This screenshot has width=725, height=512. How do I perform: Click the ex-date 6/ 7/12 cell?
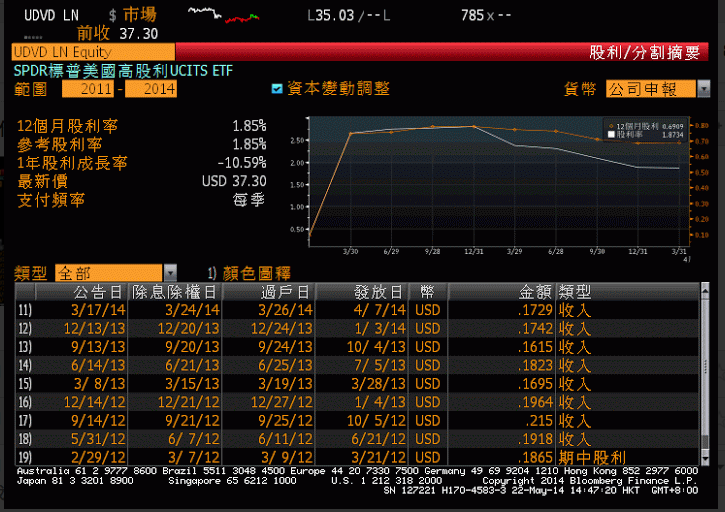coord(193,439)
